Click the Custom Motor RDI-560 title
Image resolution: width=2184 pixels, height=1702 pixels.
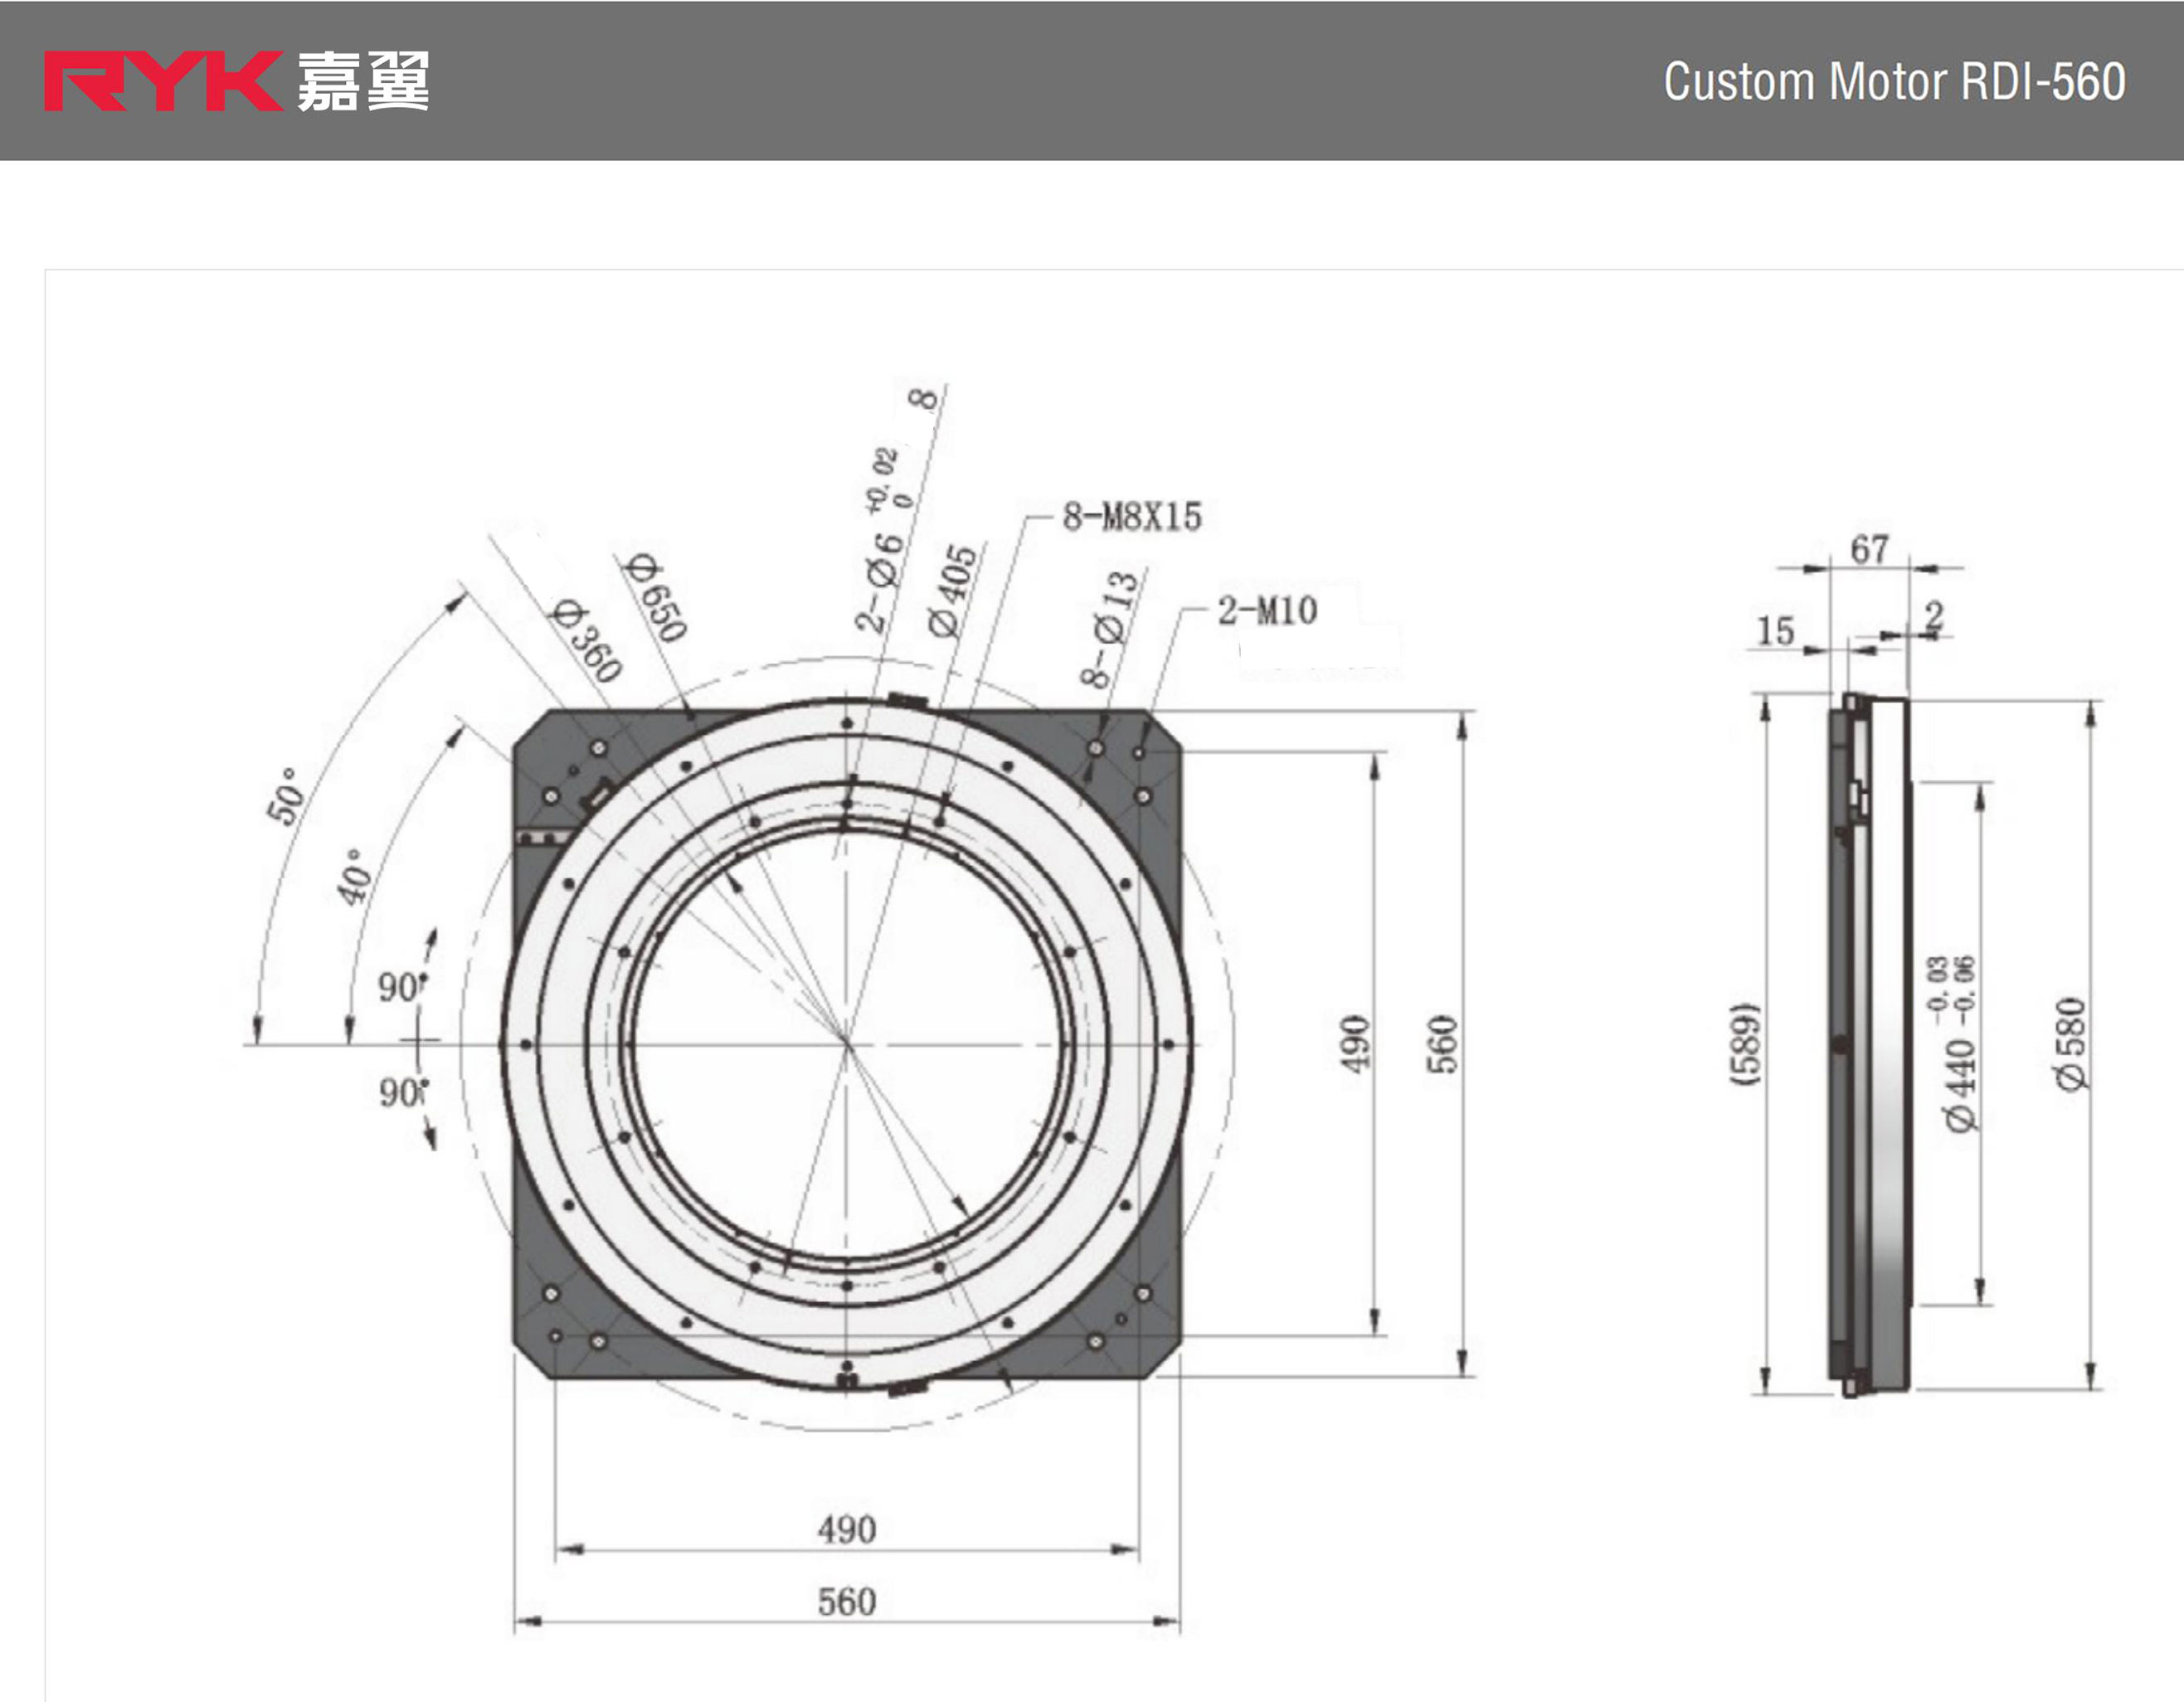[1894, 82]
